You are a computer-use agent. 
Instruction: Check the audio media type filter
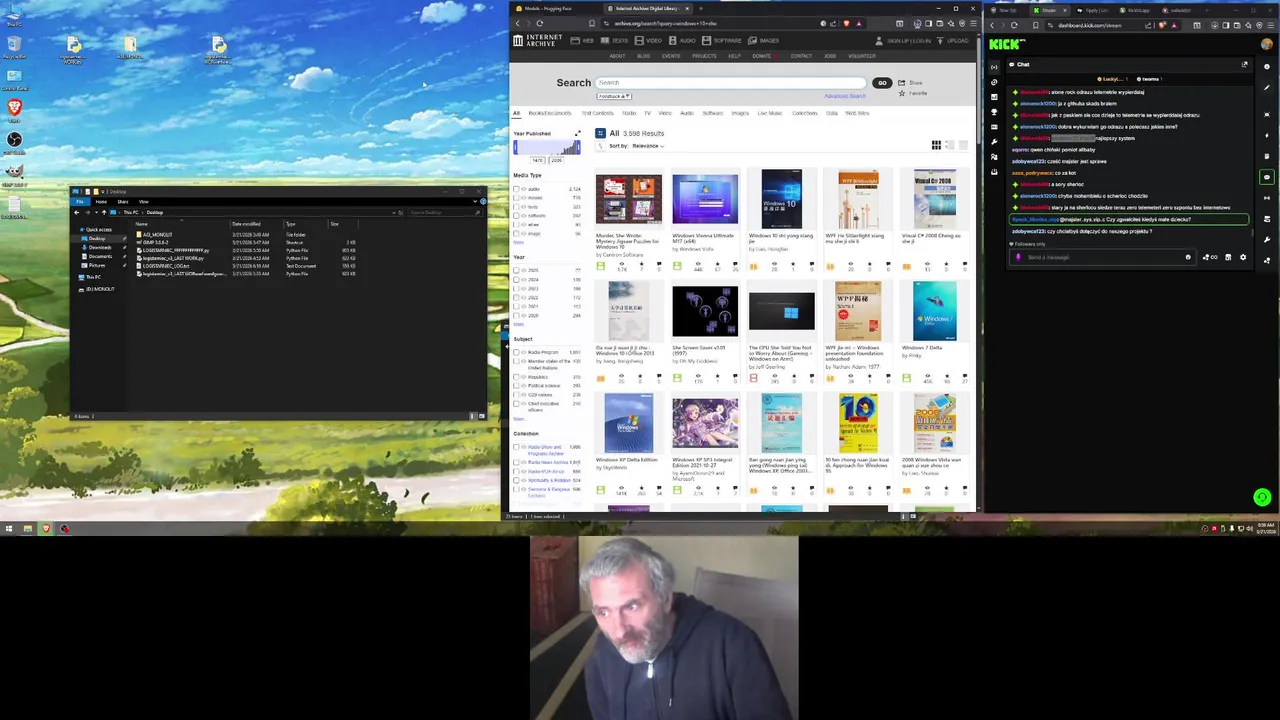[x=516, y=189]
